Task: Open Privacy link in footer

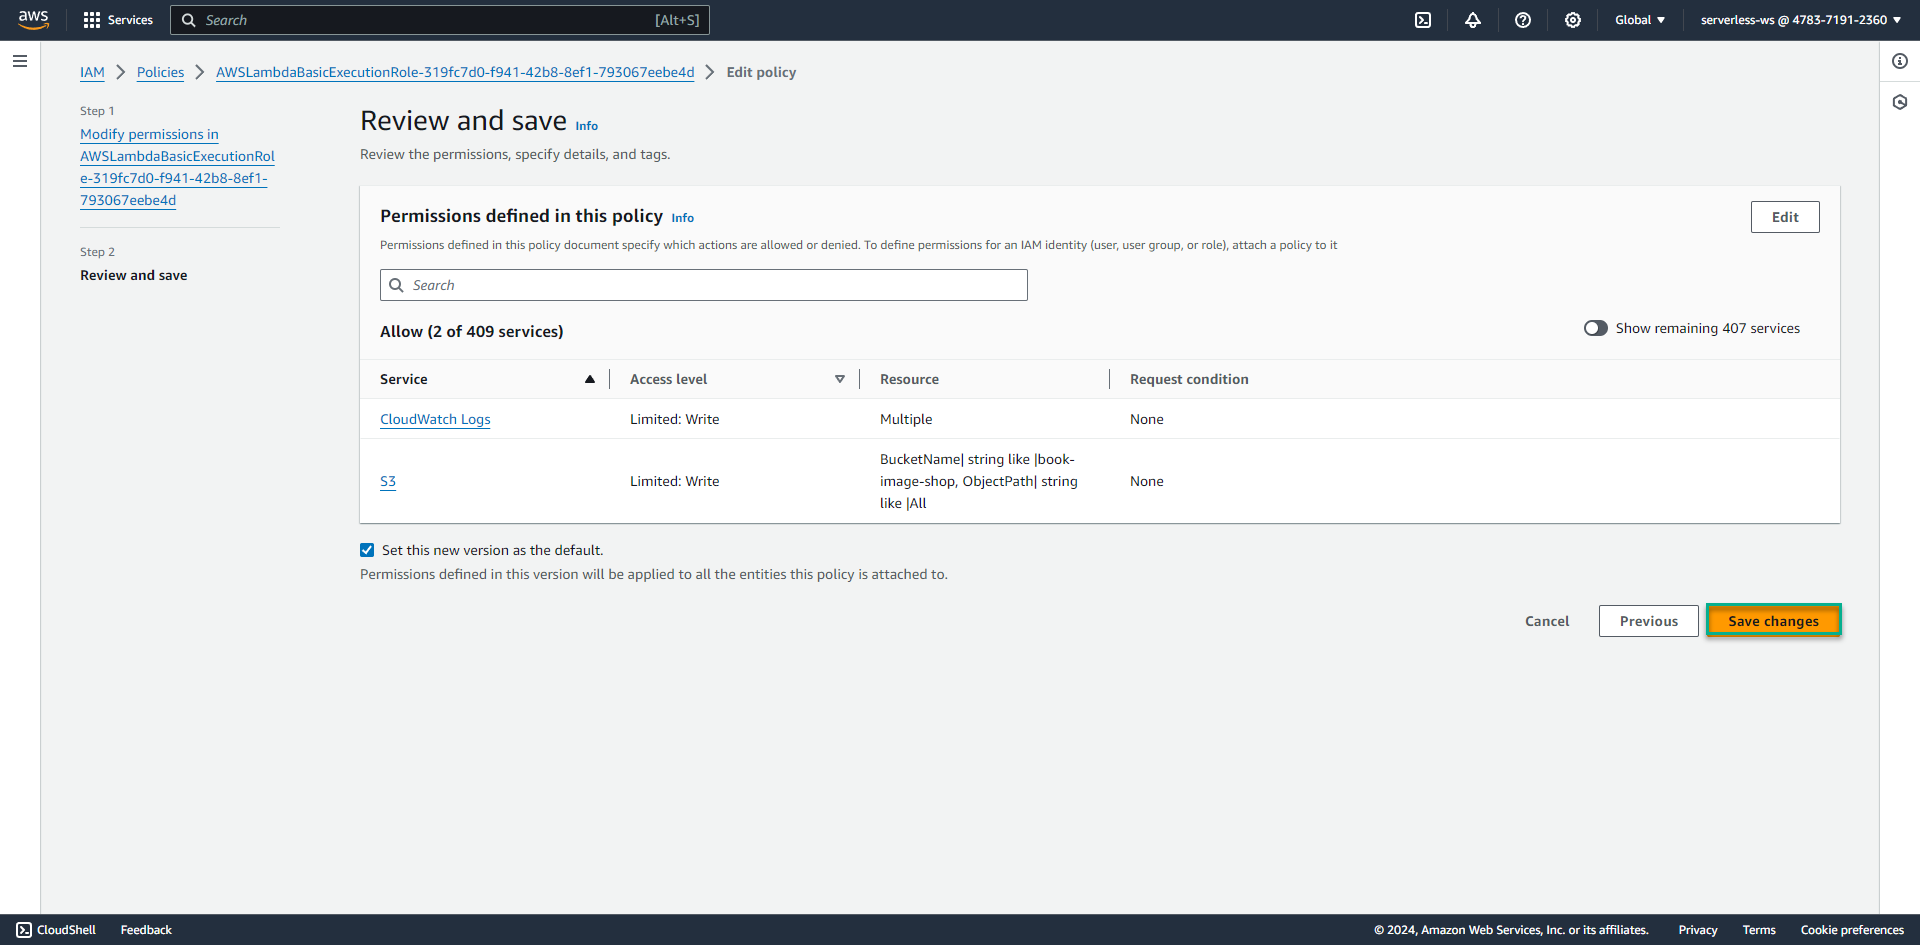Action: pyautogui.click(x=1698, y=930)
